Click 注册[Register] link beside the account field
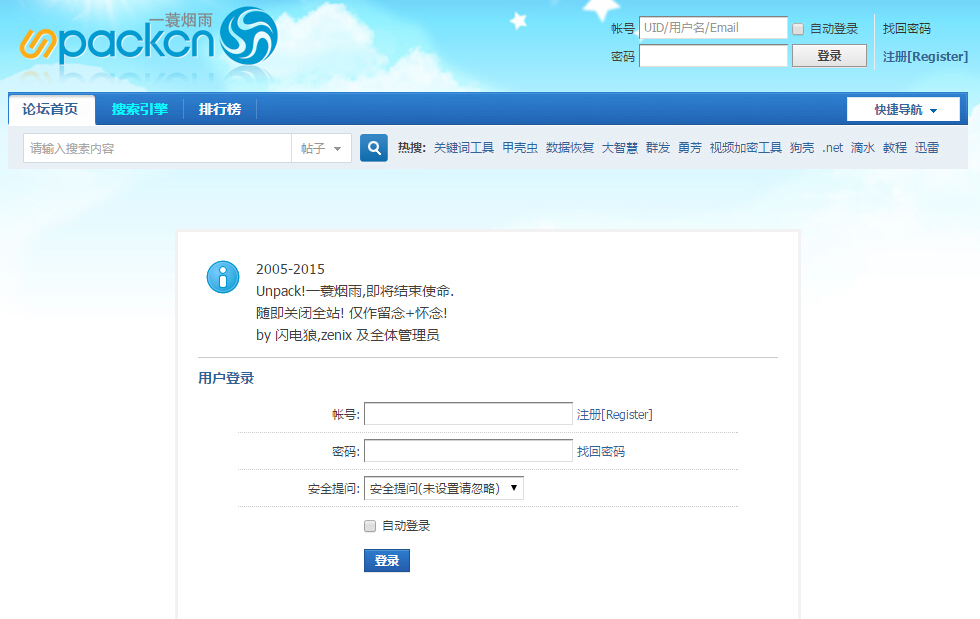Viewport: 980px width, 619px height. (614, 413)
